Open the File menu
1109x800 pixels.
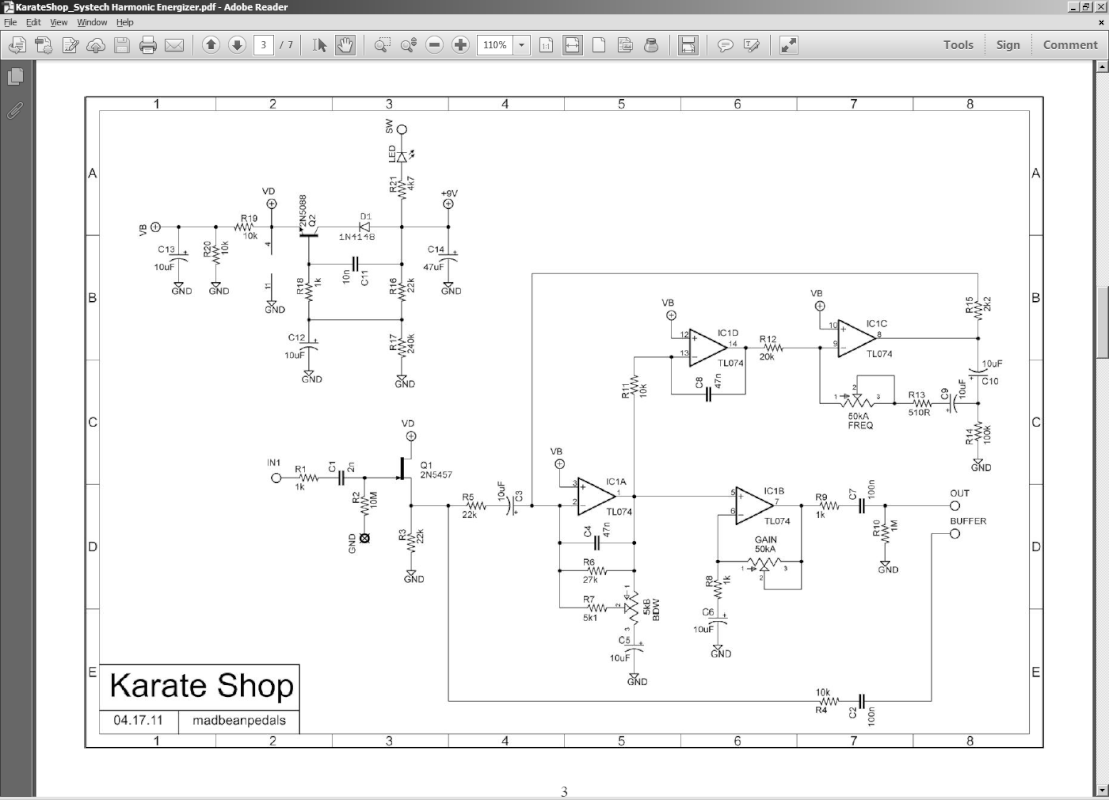pyautogui.click(x=10, y=22)
